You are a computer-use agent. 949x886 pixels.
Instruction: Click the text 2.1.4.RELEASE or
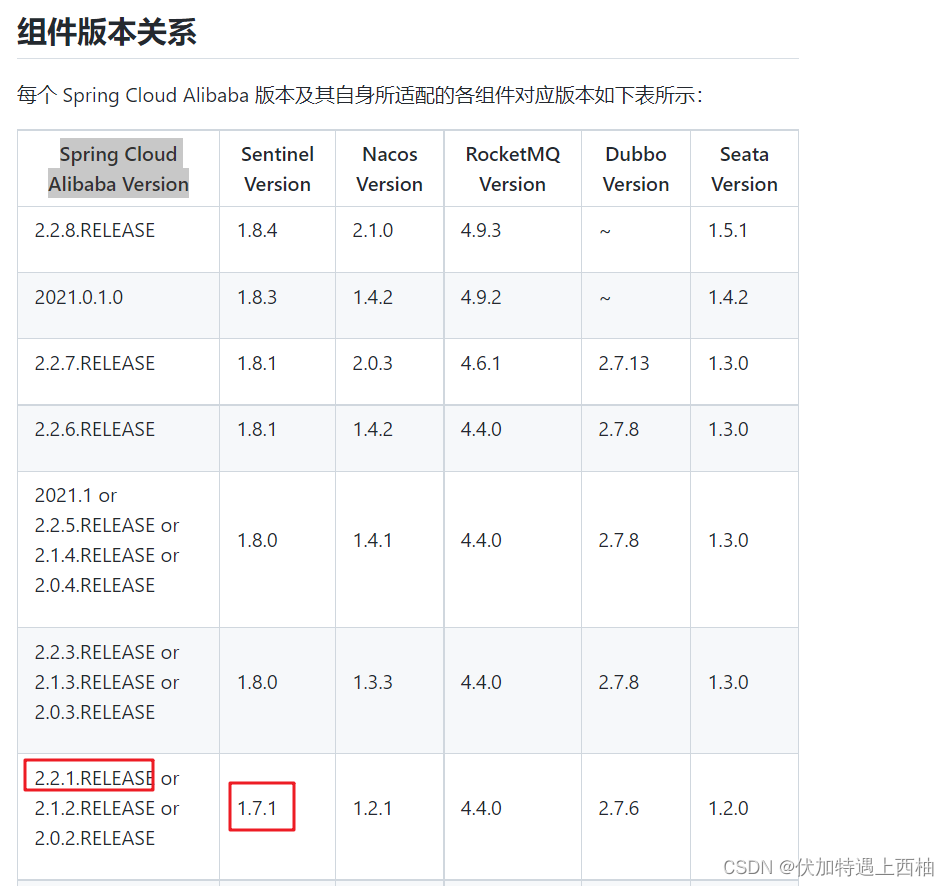[x=107, y=556]
